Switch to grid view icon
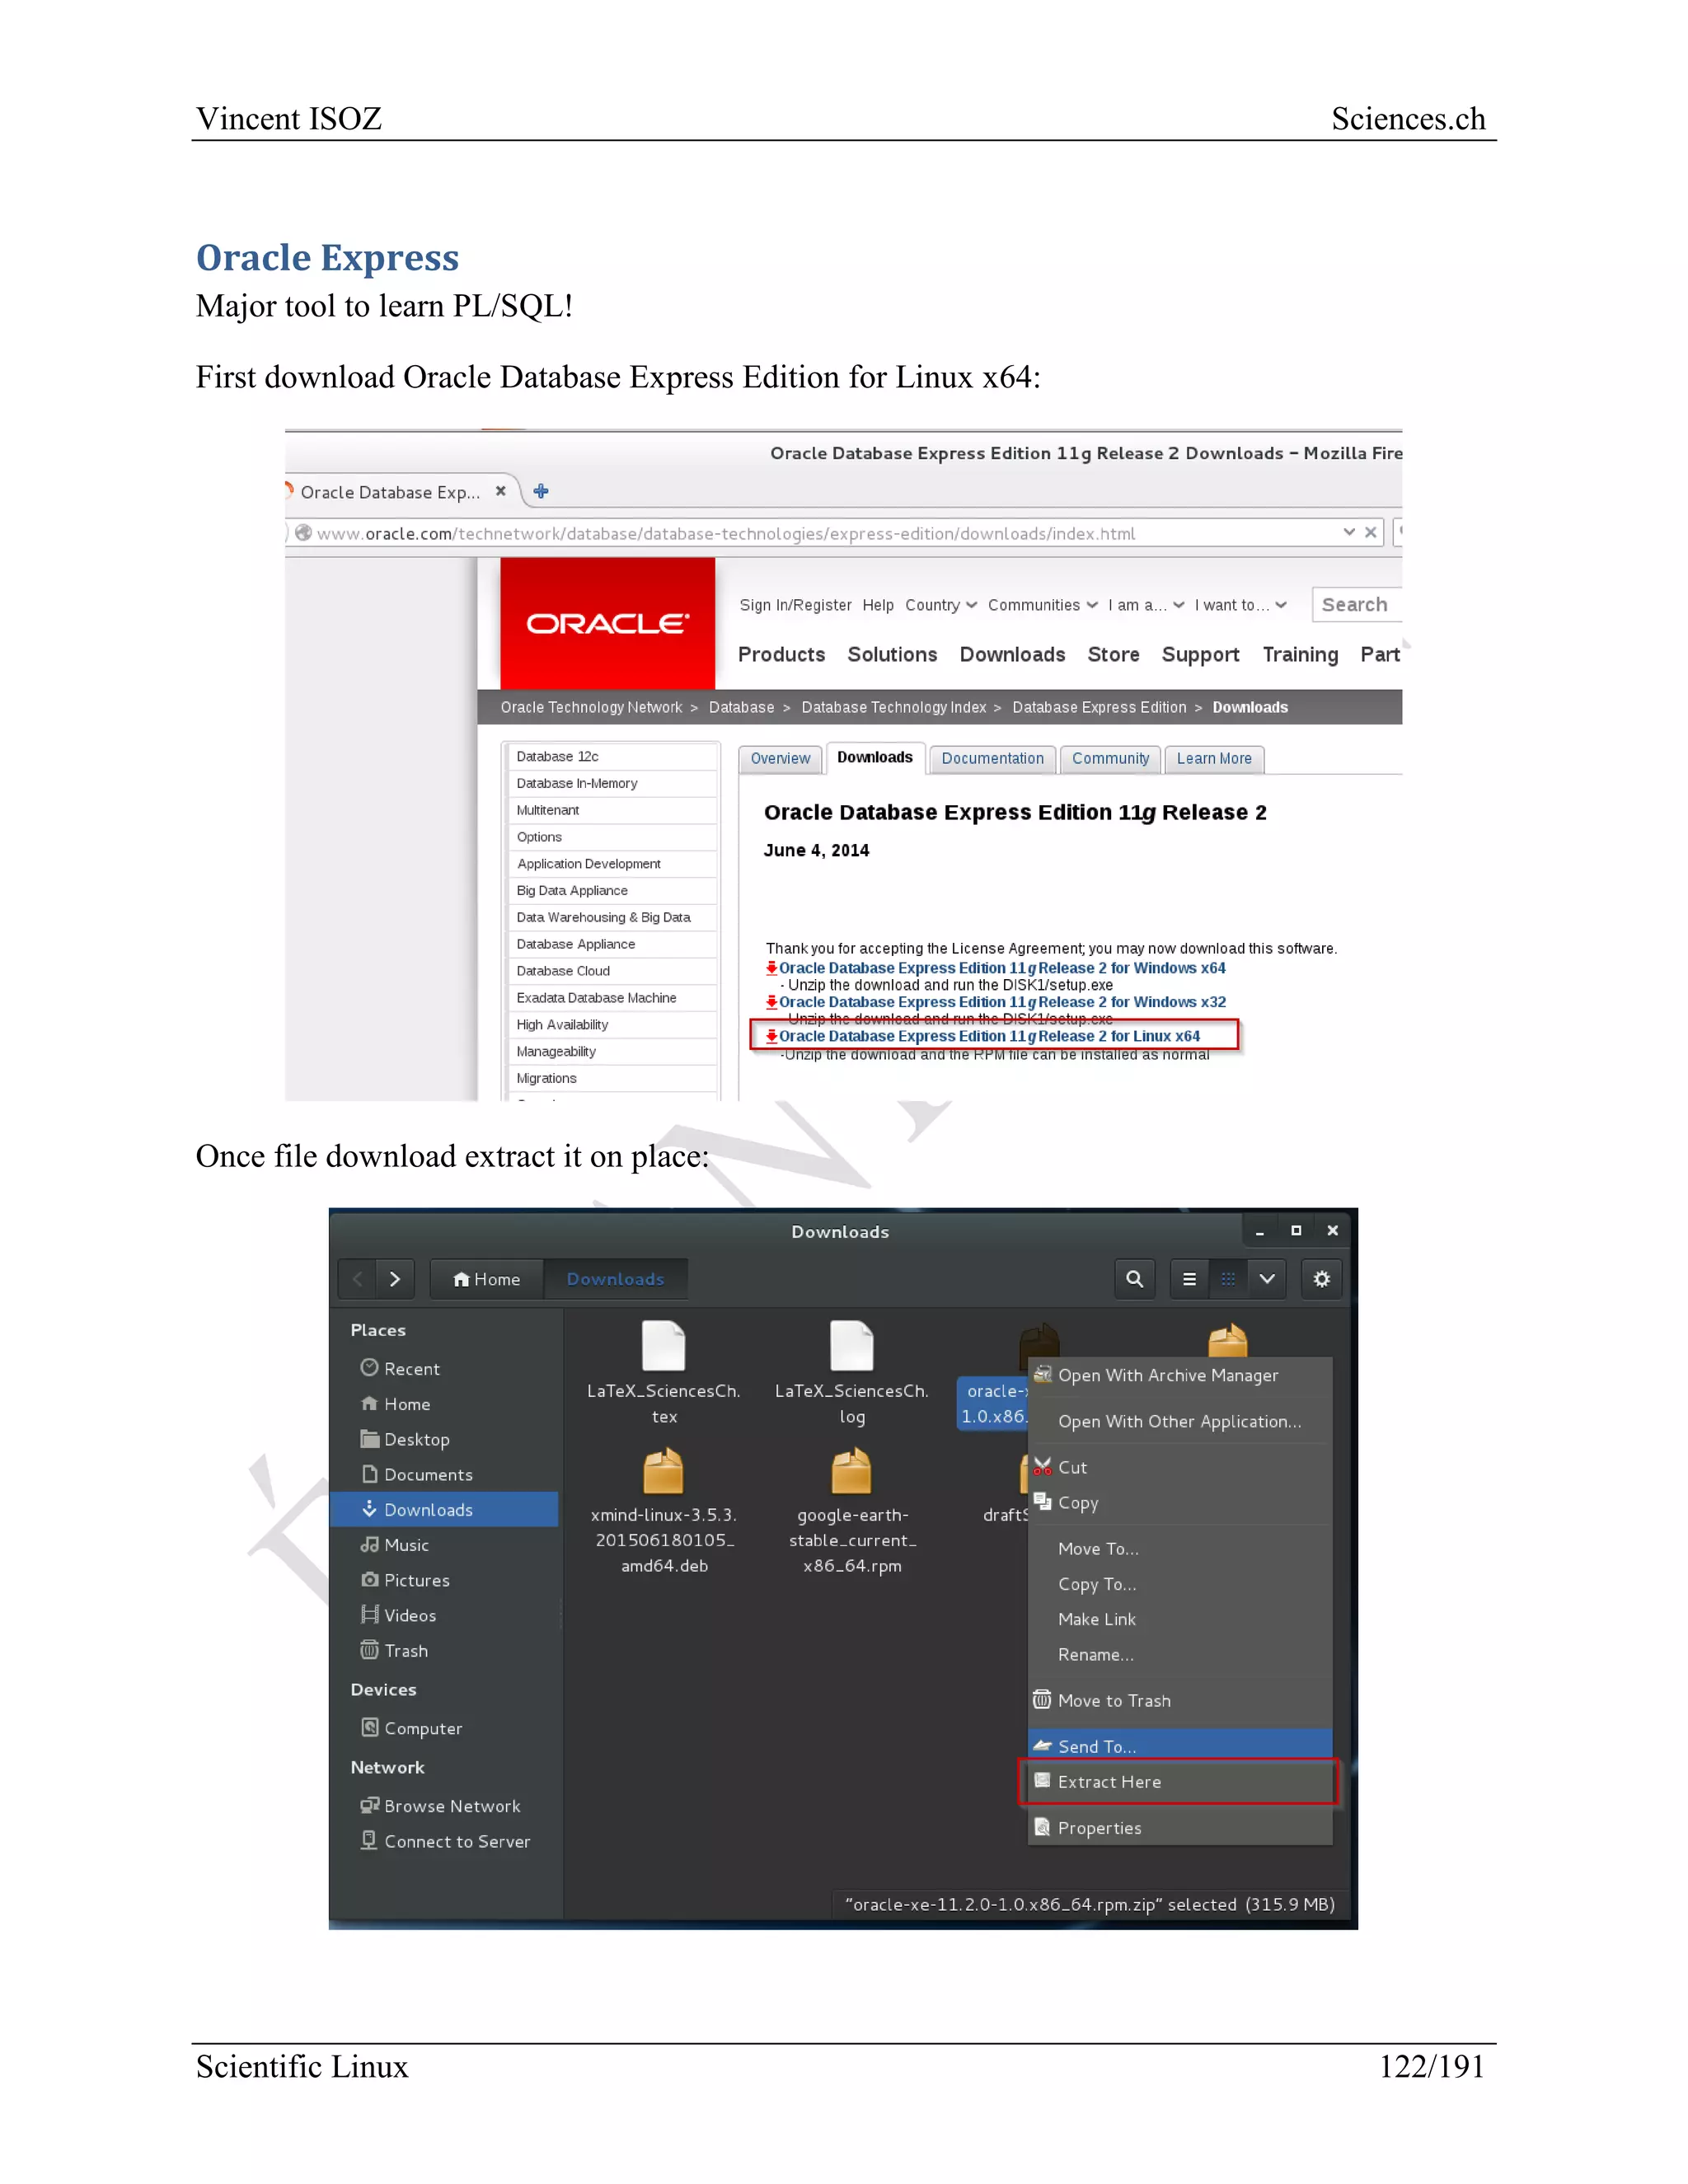Screen dimensions: 1688x2184 coord(1228,1279)
